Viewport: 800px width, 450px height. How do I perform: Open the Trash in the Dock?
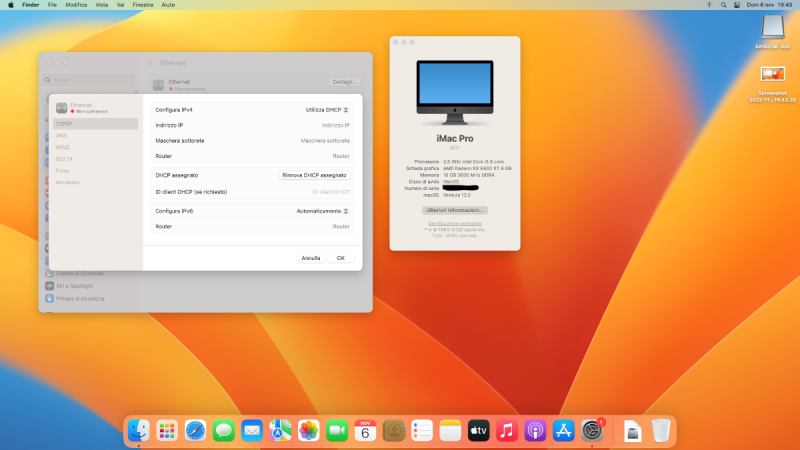[x=661, y=431]
